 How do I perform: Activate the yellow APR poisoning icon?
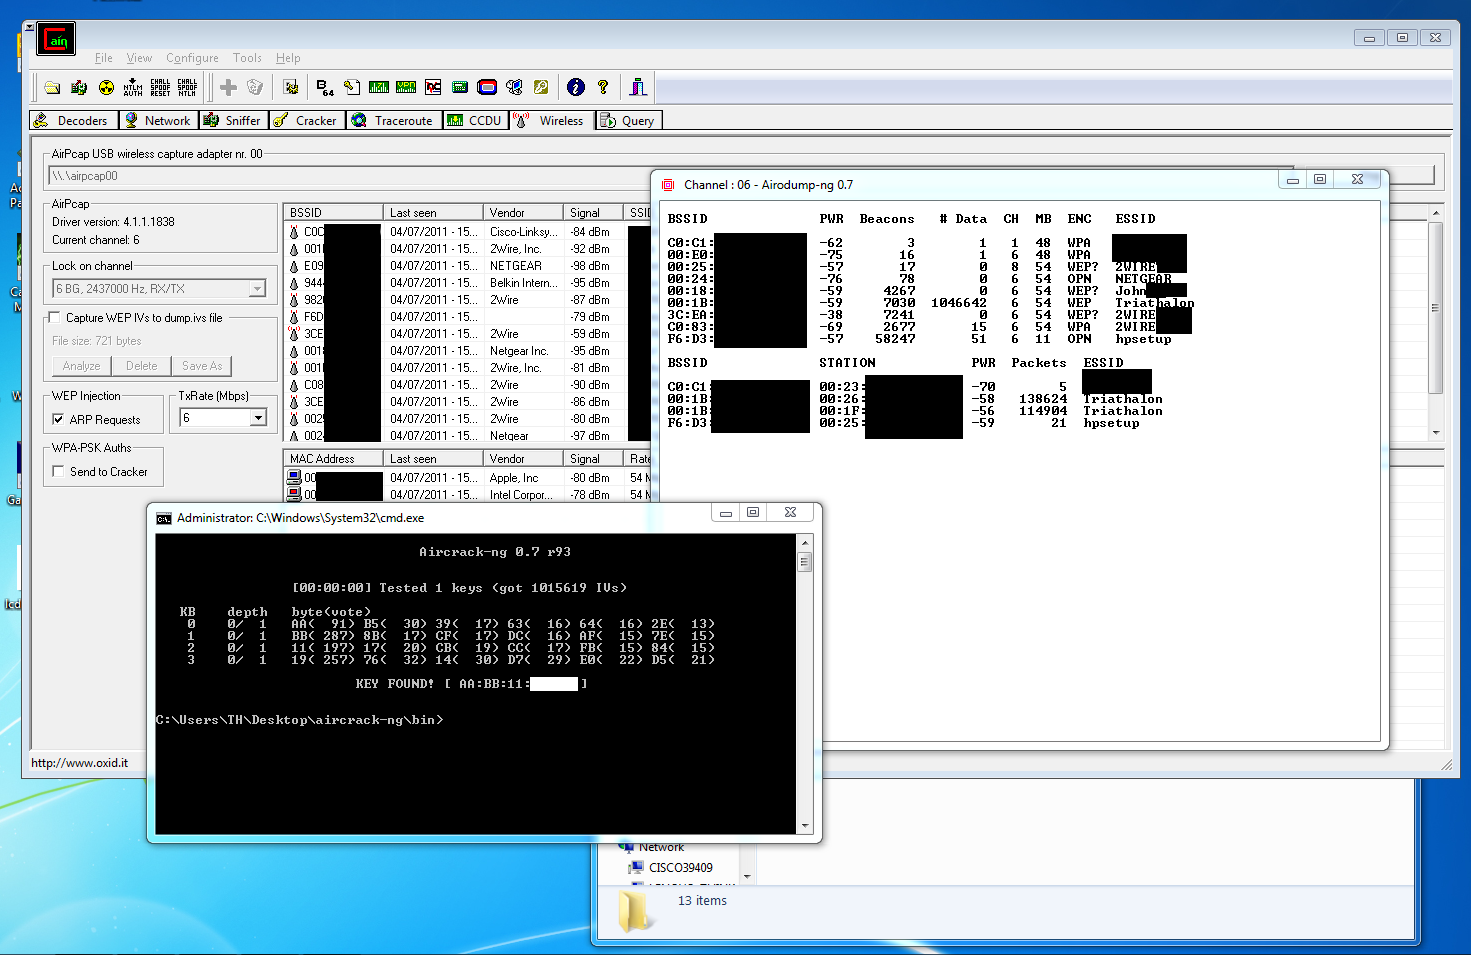pyautogui.click(x=106, y=88)
